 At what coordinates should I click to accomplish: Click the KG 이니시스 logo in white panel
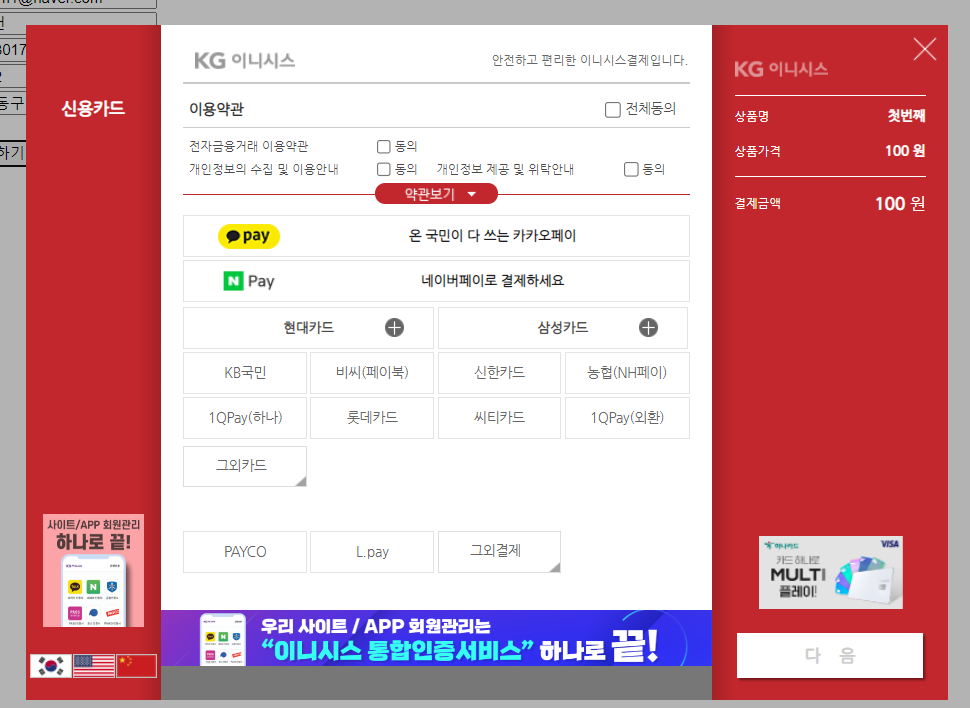pyautogui.click(x=244, y=61)
